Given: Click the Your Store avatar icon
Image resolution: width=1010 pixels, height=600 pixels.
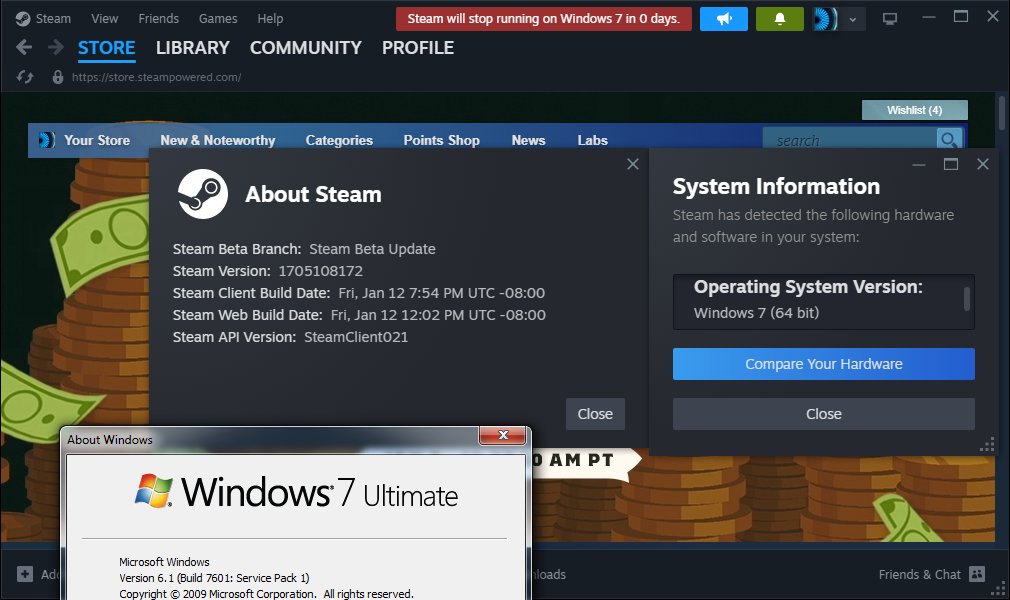Looking at the screenshot, I should [46, 140].
